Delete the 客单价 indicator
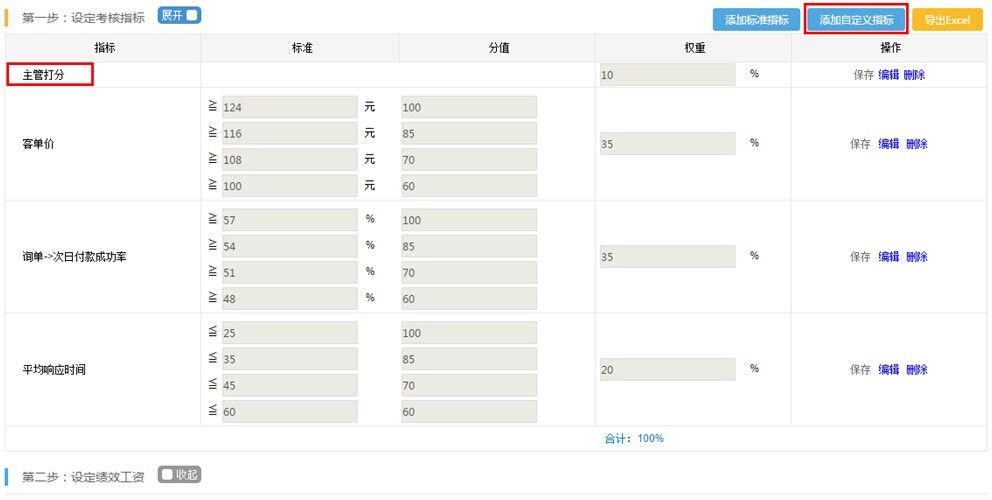The image size is (992, 500). 917,144
